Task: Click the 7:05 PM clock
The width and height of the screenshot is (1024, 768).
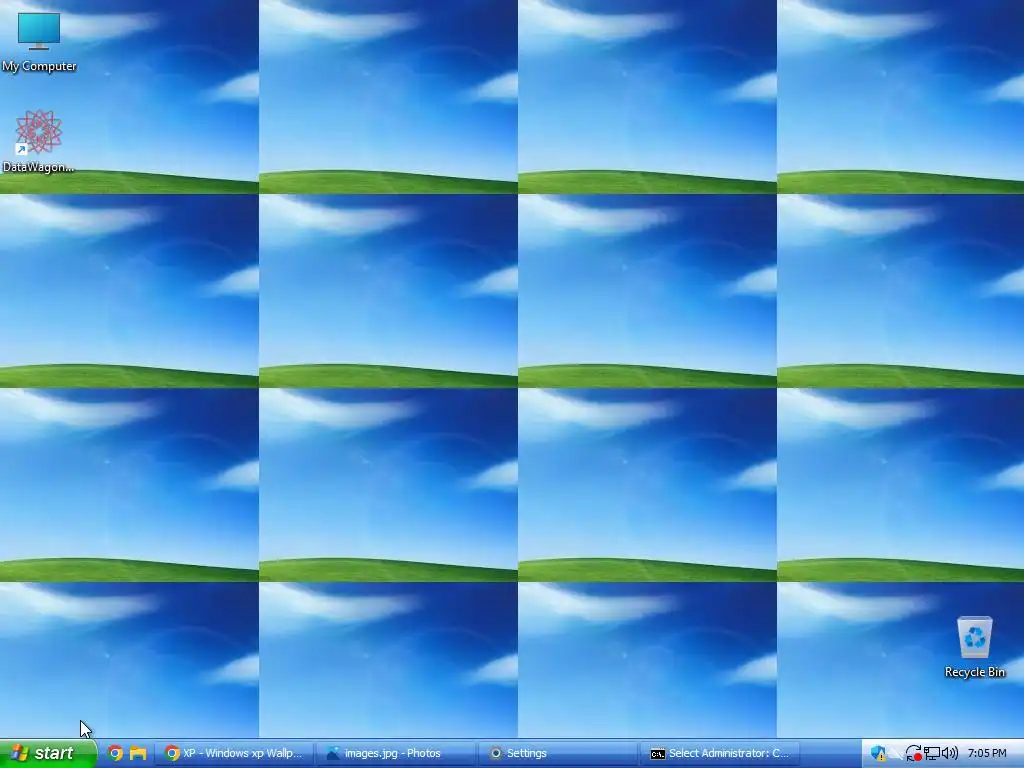Action: pyautogui.click(x=987, y=753)
